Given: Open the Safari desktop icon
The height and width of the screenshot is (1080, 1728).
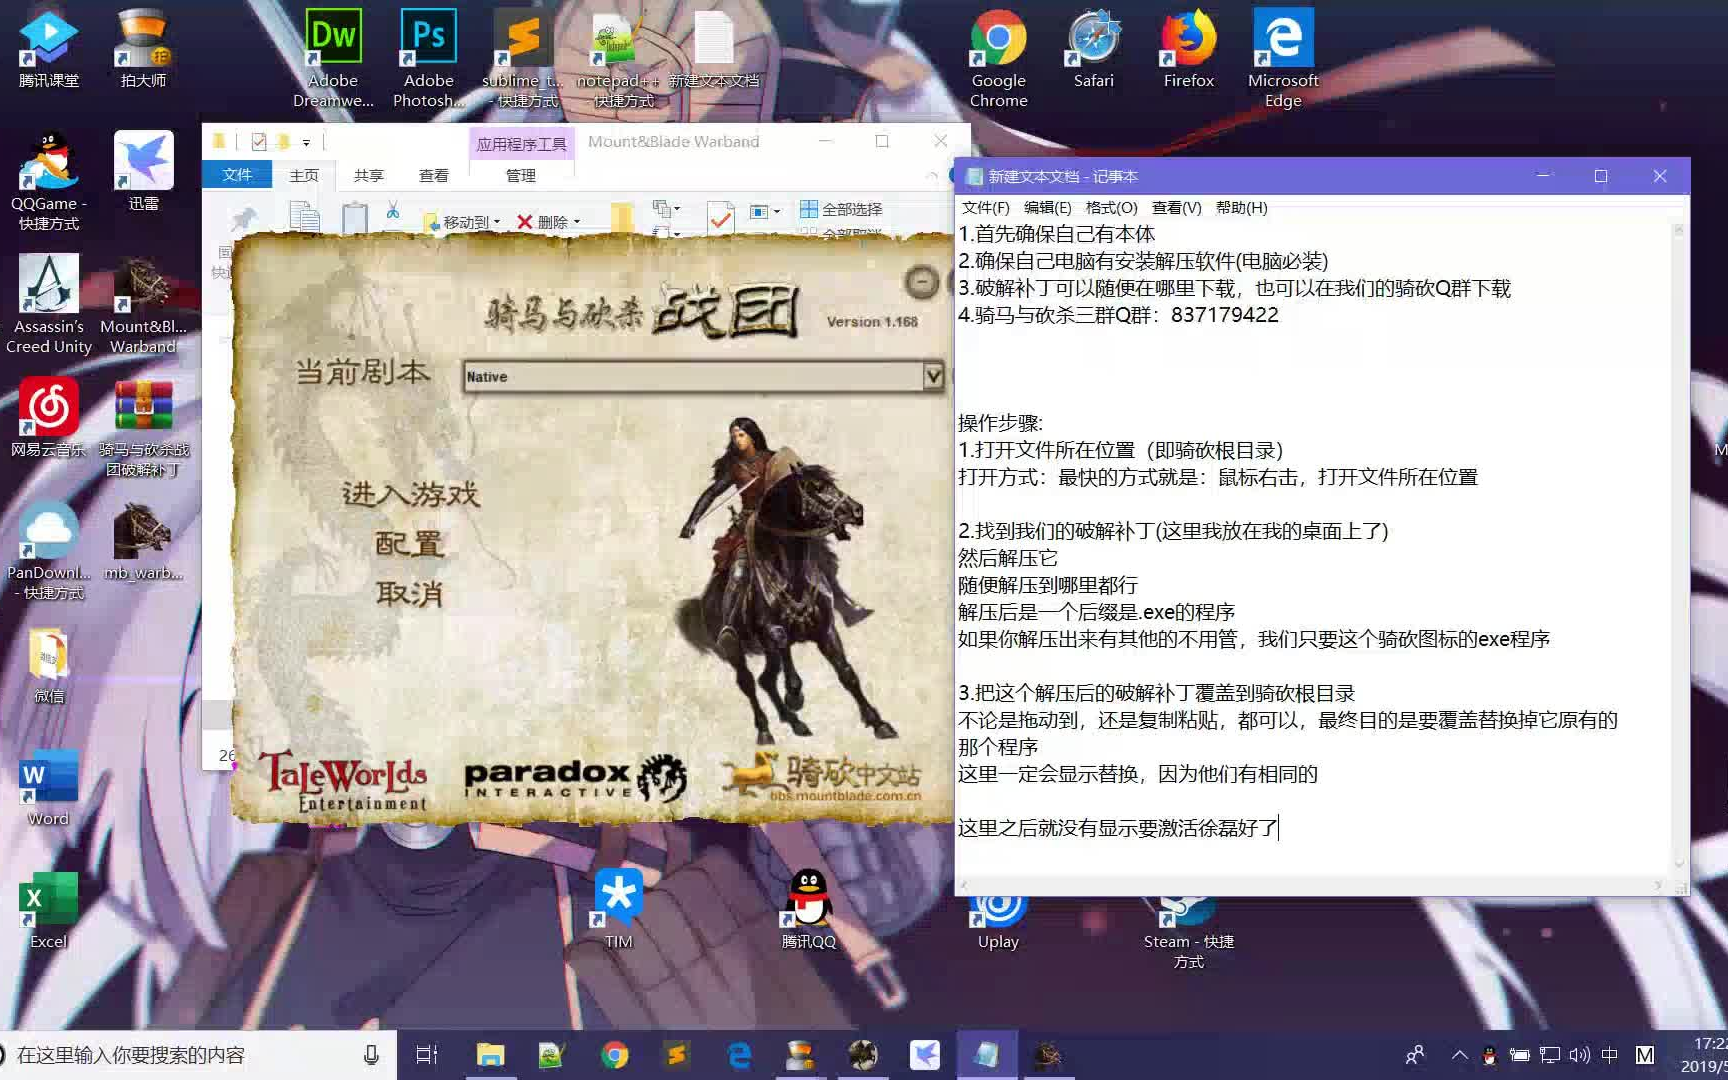Looking at the screenshot, I should [1093, 48].
